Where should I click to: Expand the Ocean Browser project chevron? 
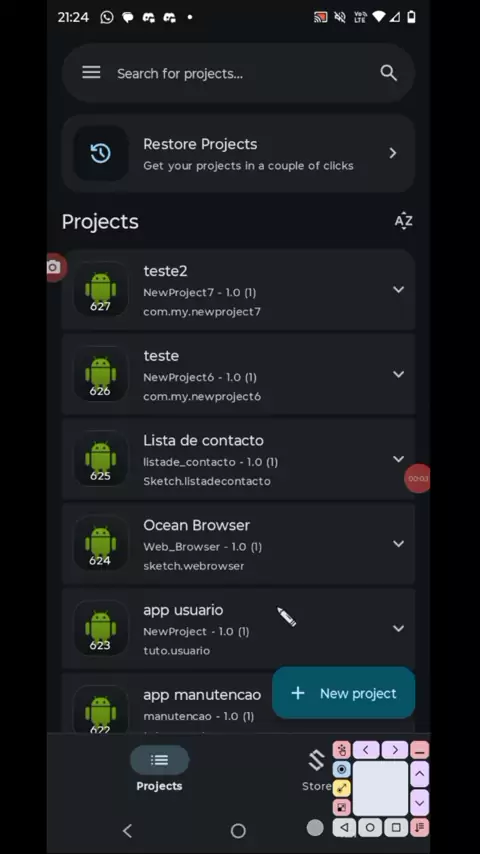point(398,544)
